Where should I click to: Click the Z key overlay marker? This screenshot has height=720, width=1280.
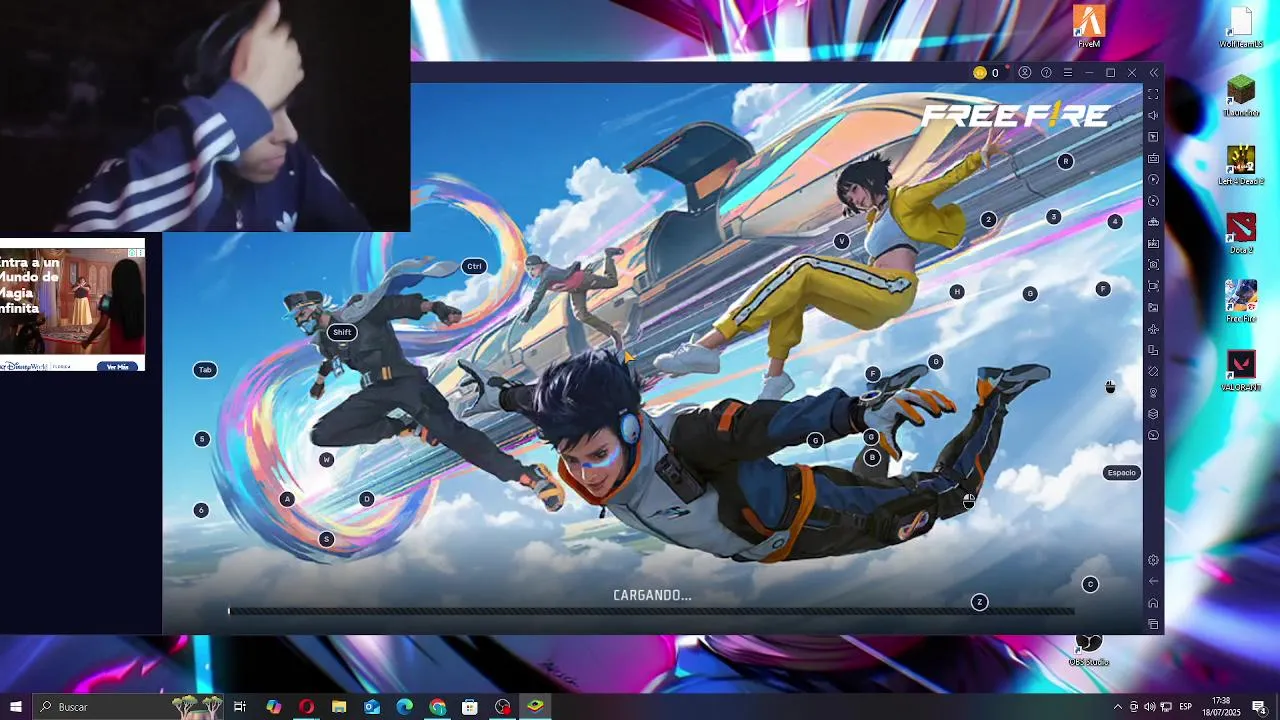click(980, 602)
